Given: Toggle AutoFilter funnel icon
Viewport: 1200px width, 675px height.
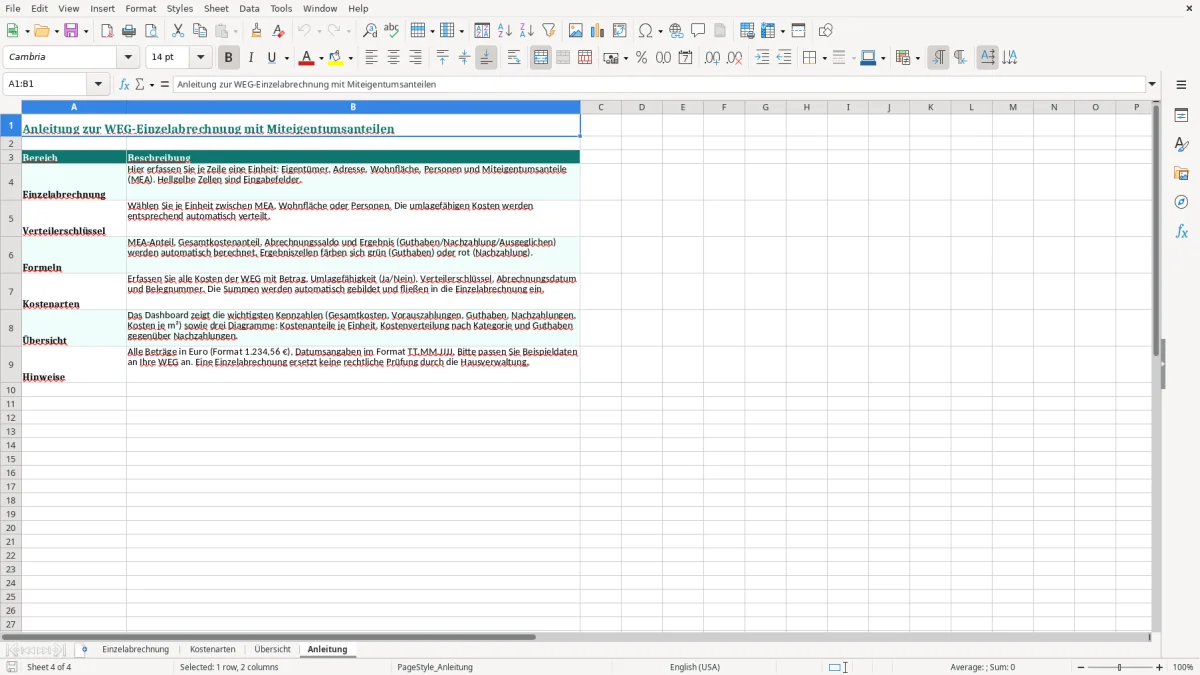Looking at the screenshot, I should [x=548, y=31].
